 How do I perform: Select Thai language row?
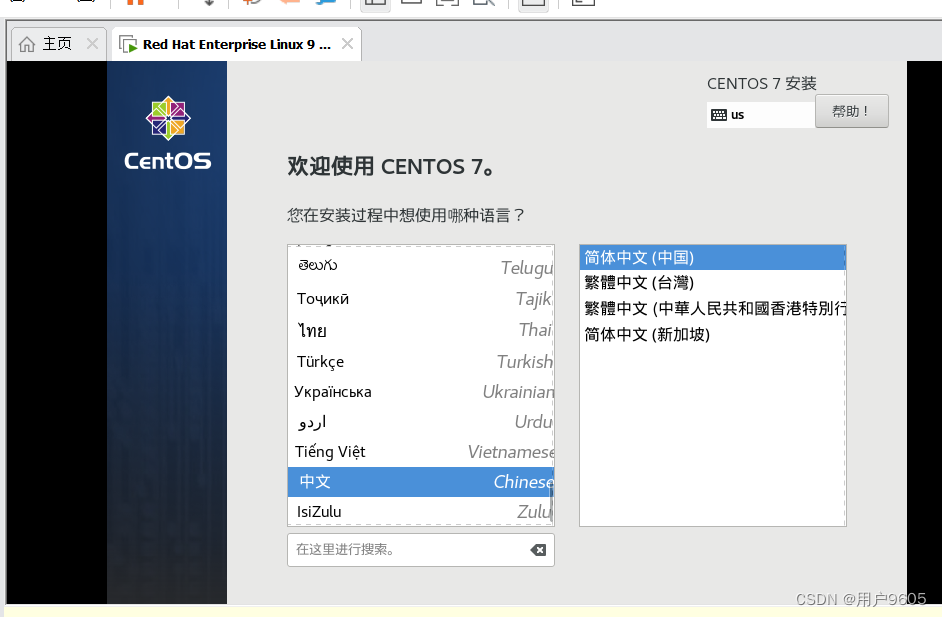click(x=421, y=330)
